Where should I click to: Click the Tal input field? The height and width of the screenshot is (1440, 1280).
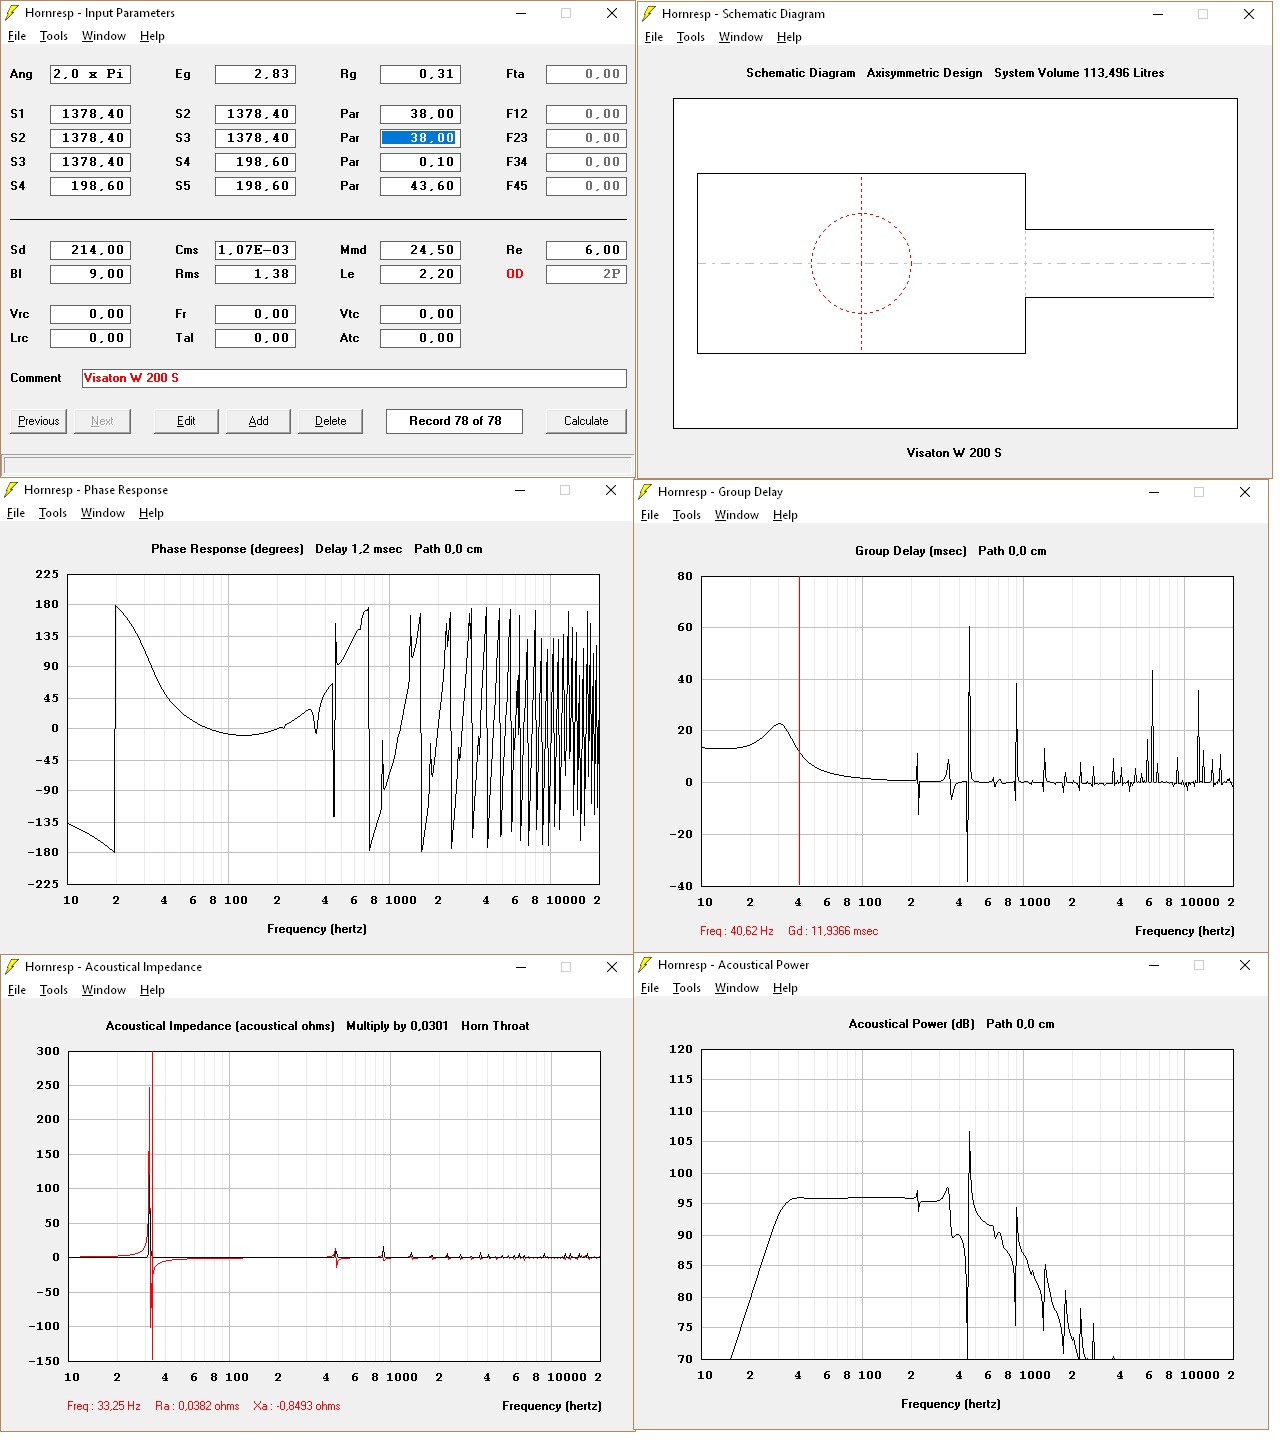(255, 338)
